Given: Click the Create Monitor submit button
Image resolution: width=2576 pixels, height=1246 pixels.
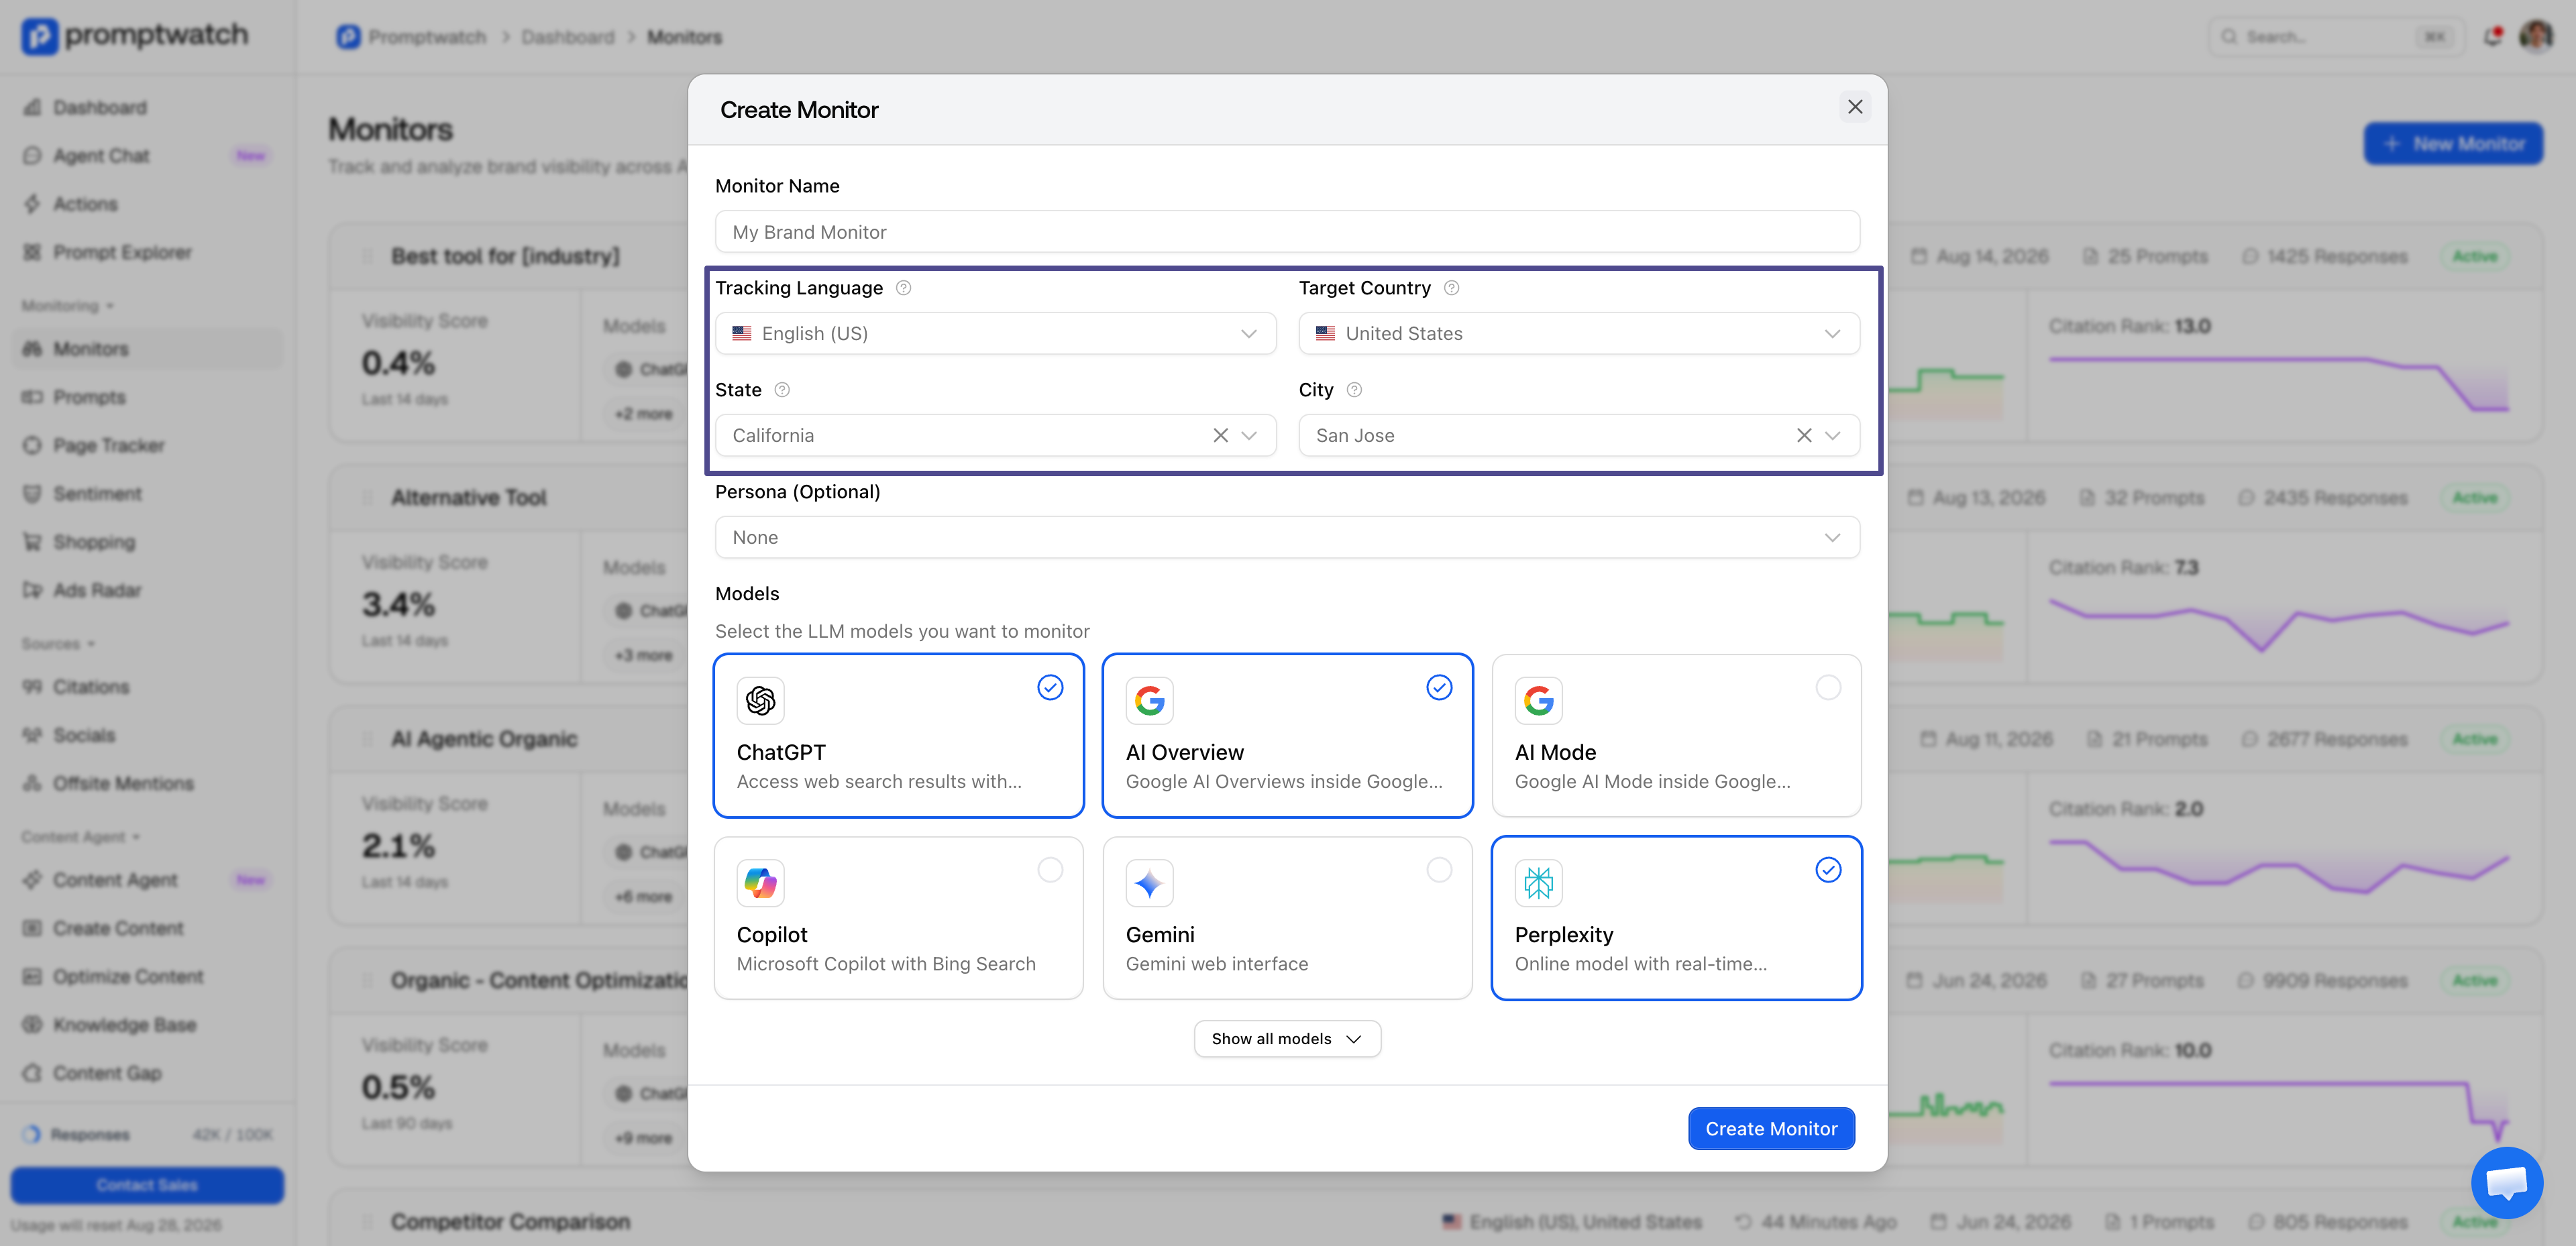Looking at the screenshot, I should (1771, 1129).
